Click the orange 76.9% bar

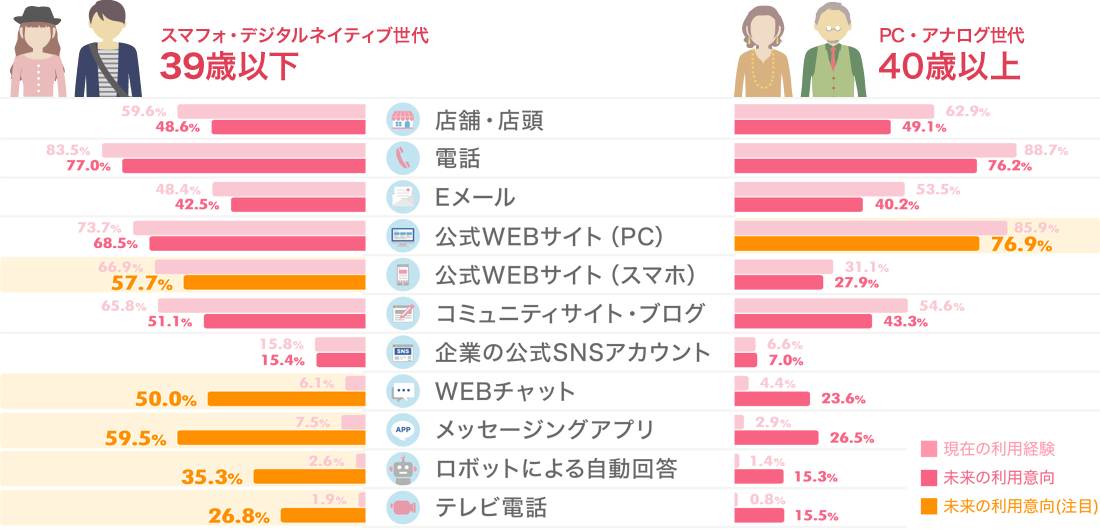pos(857,243)
